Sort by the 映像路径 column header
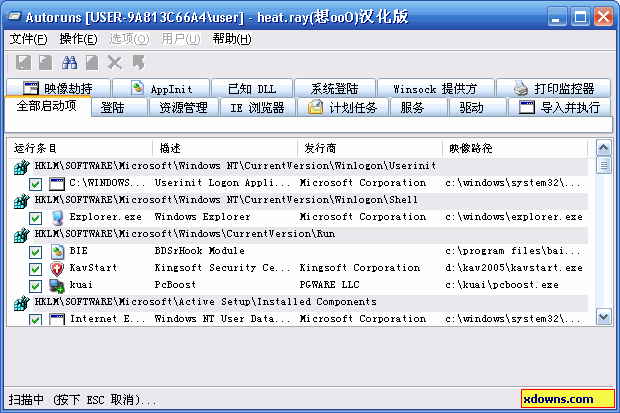This screenshot has width=620, height=413. 515,148
